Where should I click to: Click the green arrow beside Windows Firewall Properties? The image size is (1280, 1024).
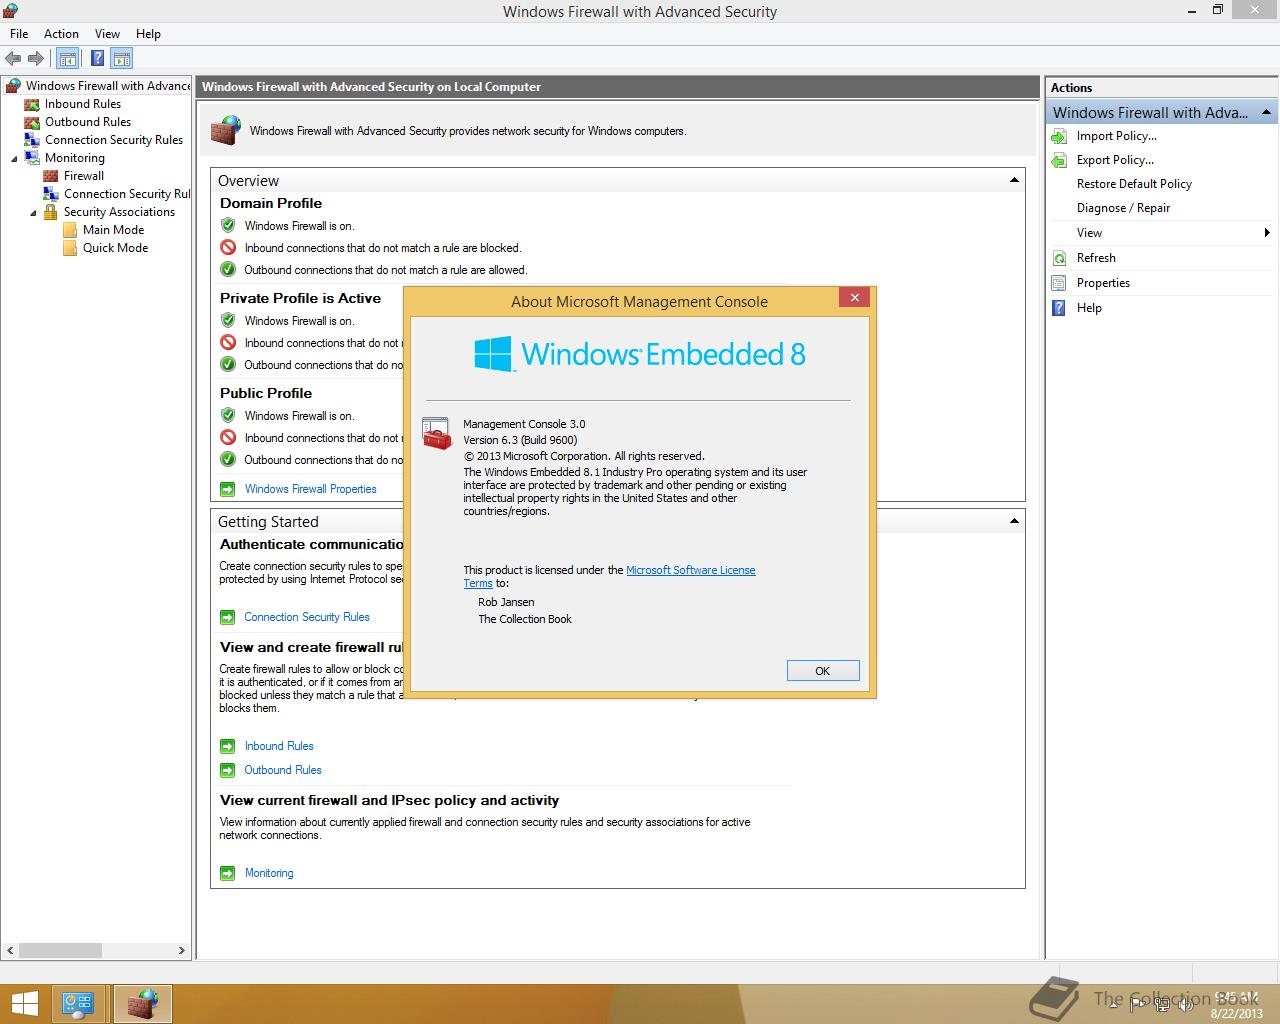coord(227,489)
